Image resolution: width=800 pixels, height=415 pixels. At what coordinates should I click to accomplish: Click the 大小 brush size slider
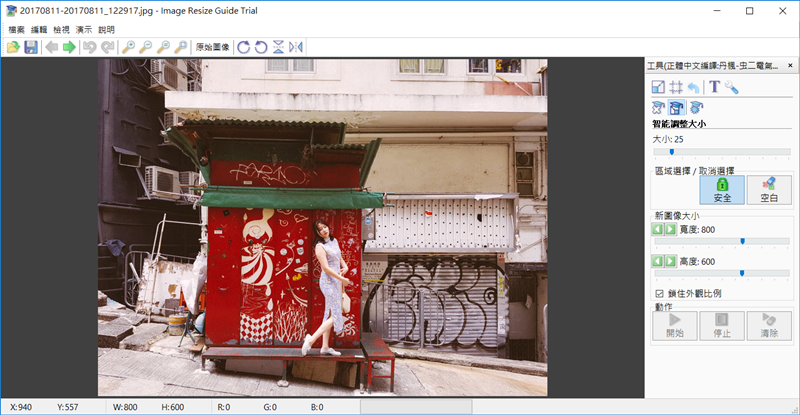pyautogui.click(x=720, y=152)
